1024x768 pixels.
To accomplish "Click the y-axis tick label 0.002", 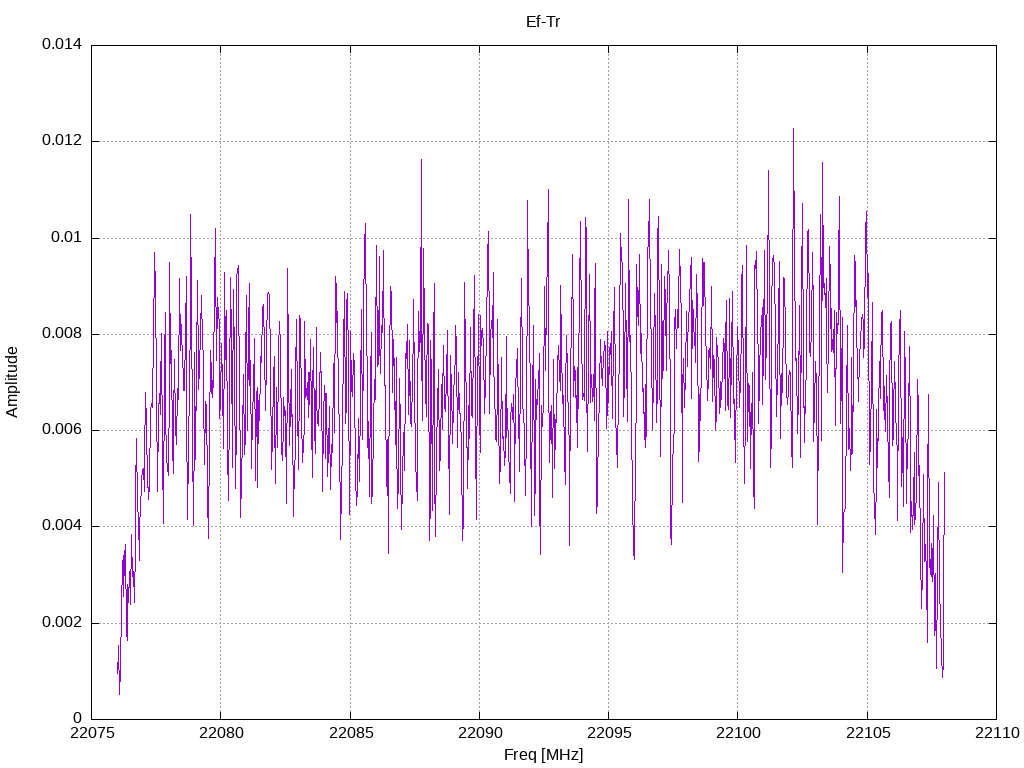I will 62,622.
